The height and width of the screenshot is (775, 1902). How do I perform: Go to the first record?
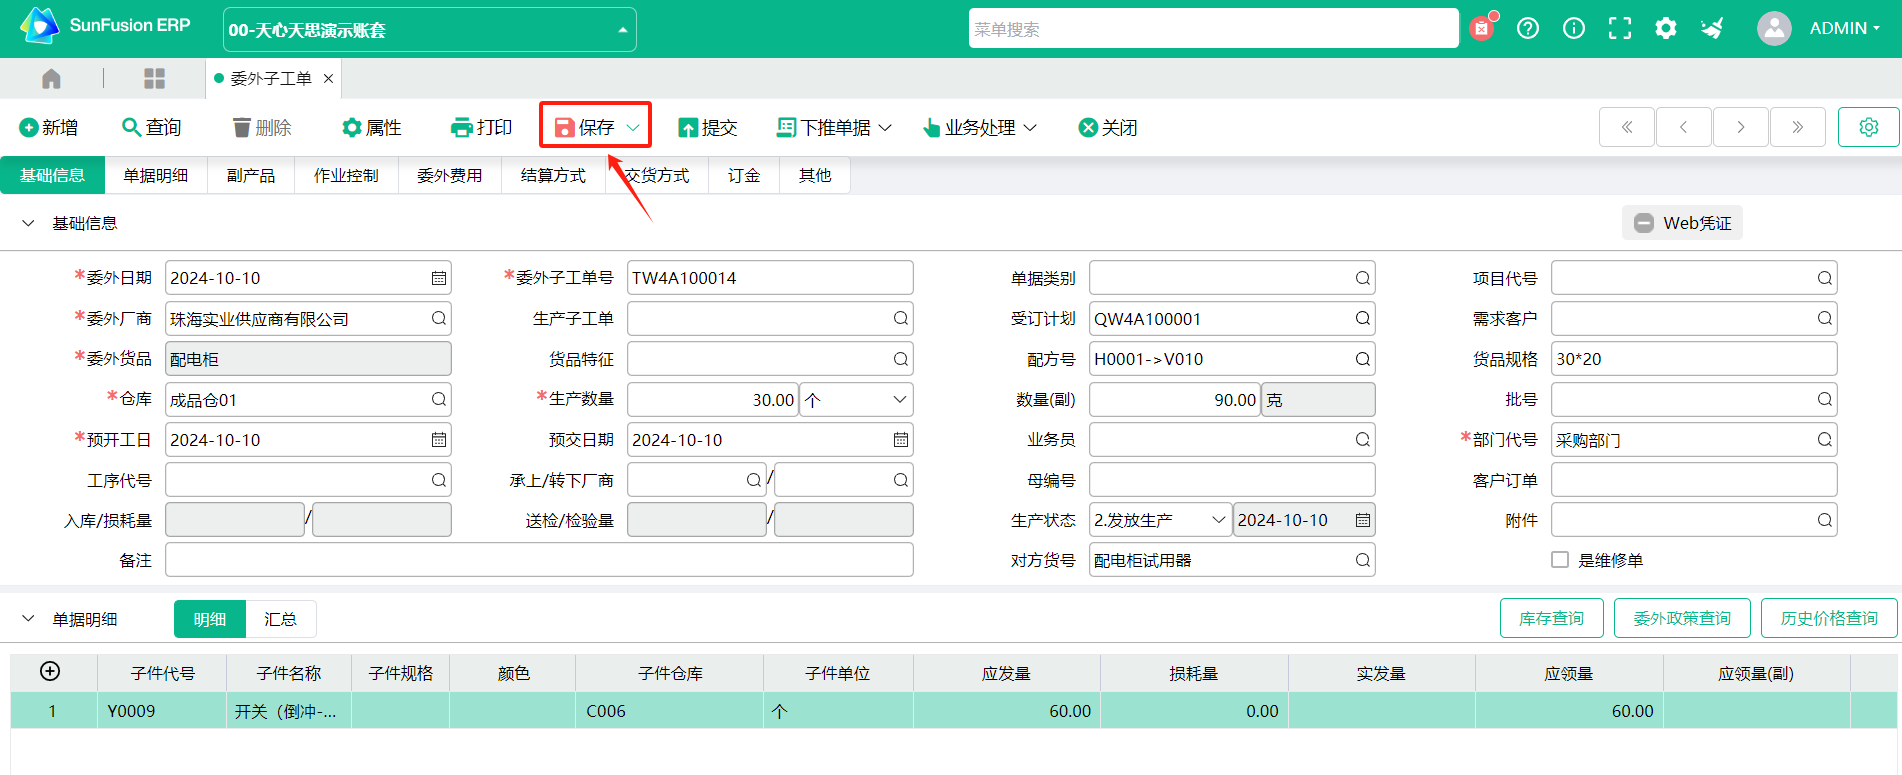[x=1627, y=127]
